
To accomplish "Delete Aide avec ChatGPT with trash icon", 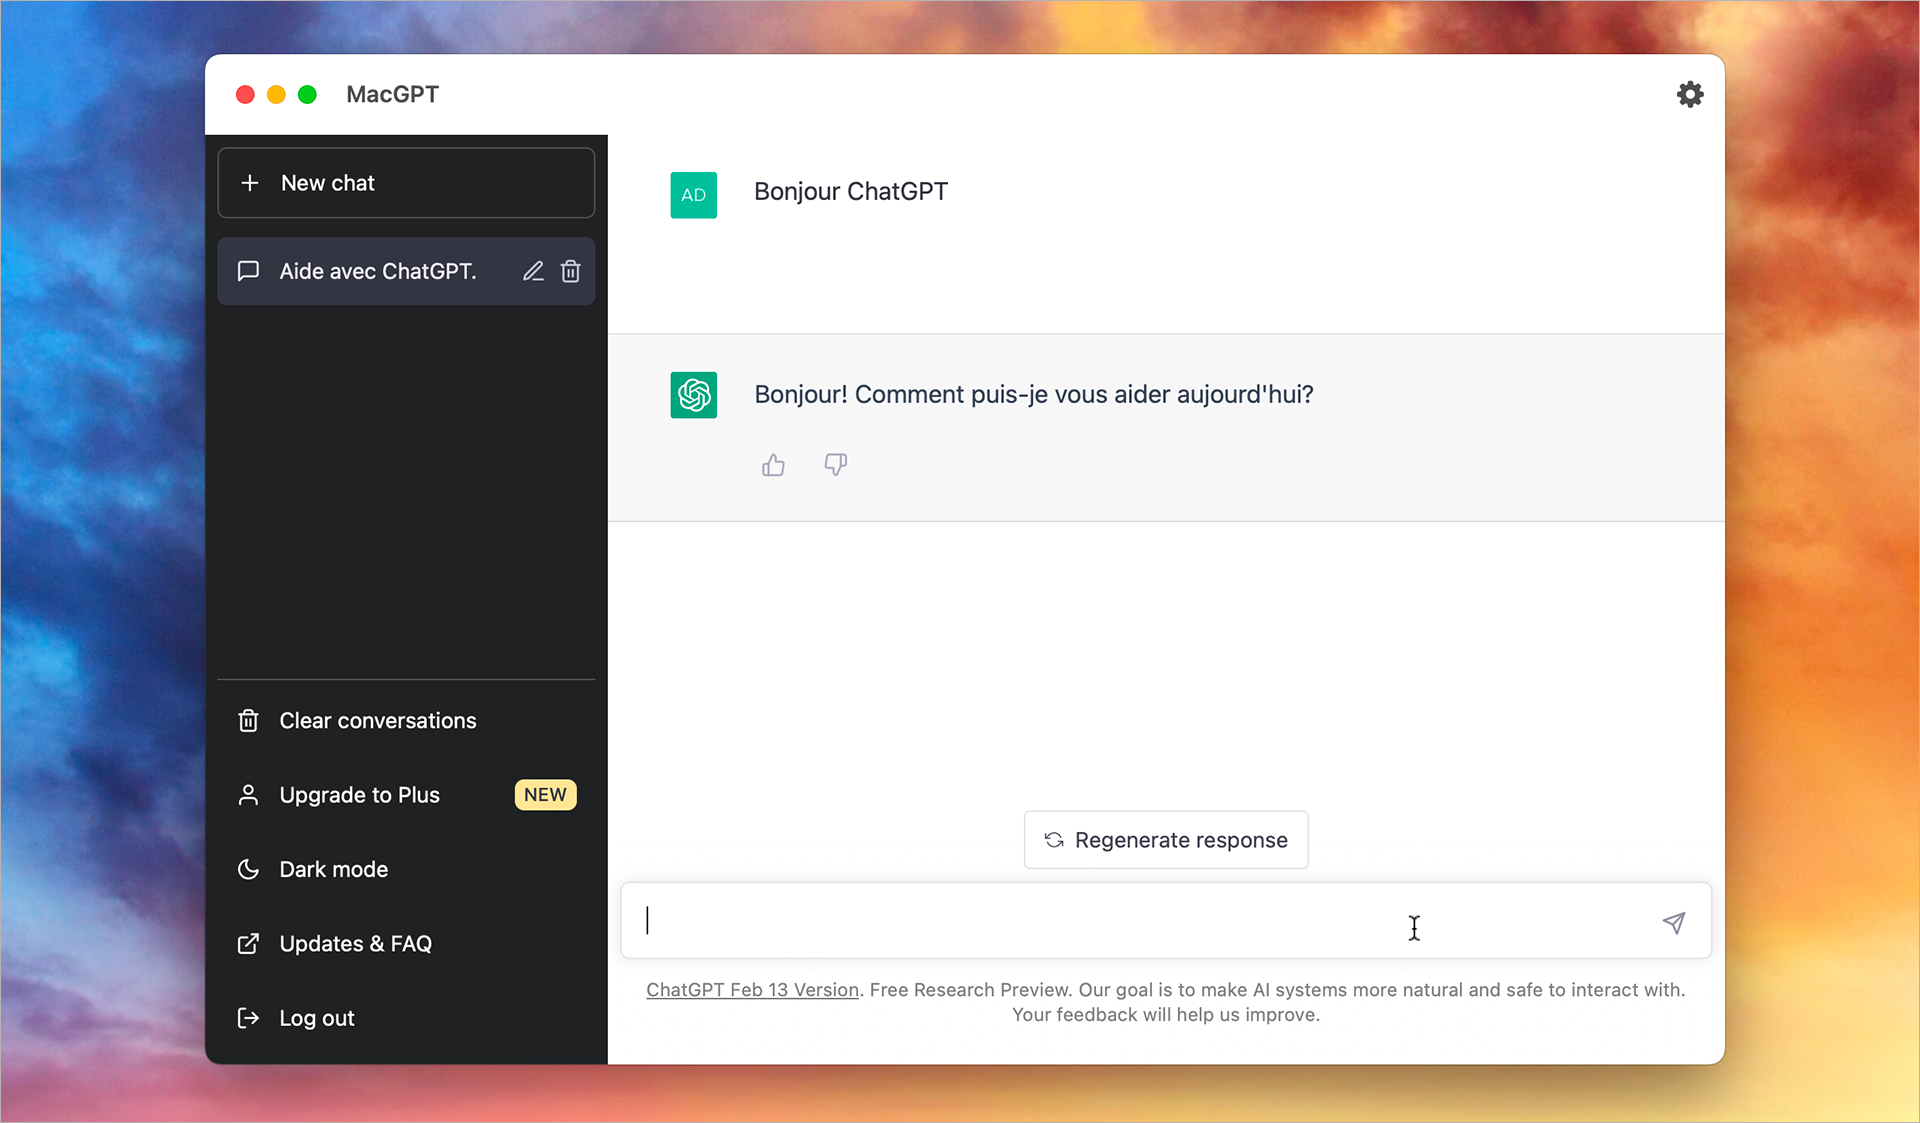I will tap(571, 271).
